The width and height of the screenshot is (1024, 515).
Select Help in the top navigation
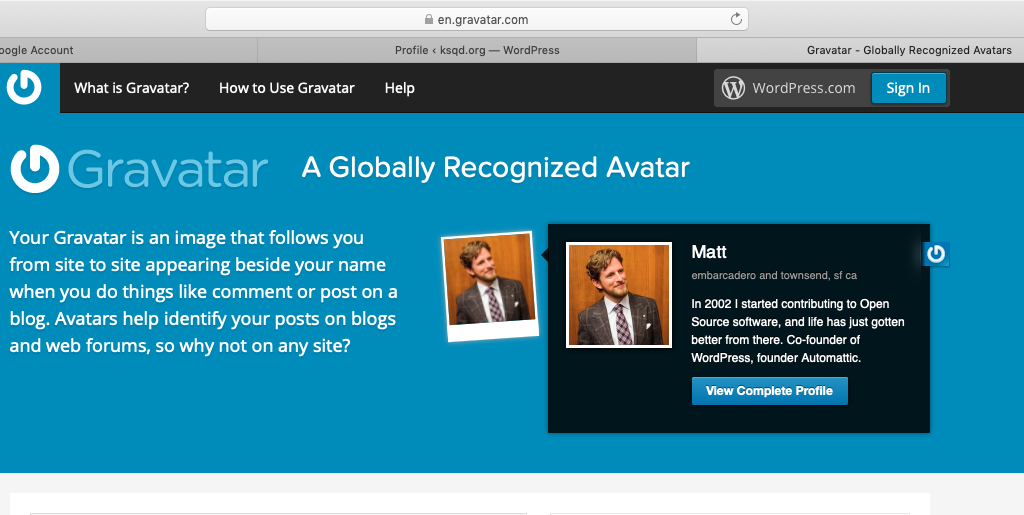pyautogui.click(x=399, y=88)
